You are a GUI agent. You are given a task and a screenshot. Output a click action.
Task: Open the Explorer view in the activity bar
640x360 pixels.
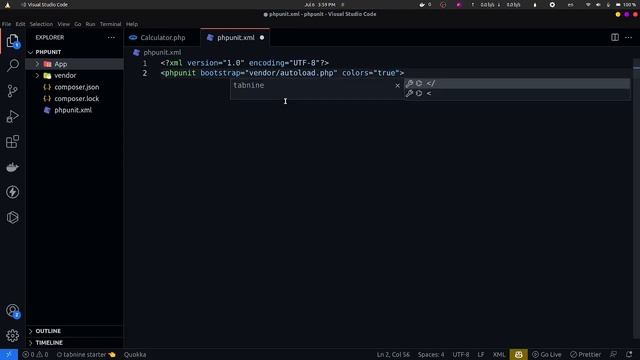13,41
